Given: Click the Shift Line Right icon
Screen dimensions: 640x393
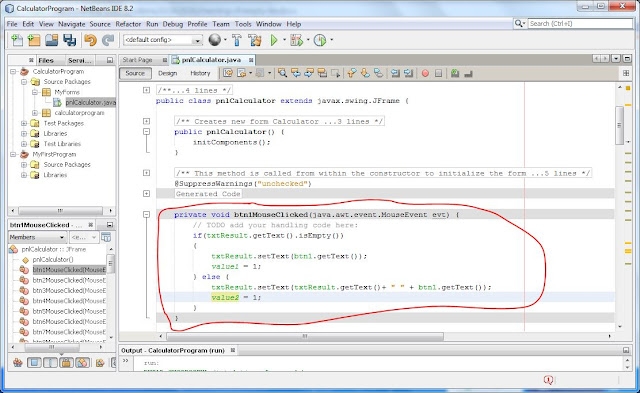Looking at the screenshot, I should pyautogui.click(x=409, y=73).
